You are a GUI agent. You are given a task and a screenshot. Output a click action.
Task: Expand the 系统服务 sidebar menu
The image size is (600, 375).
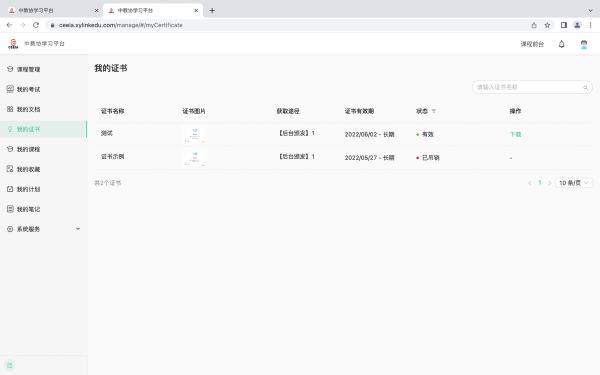[x=43, y=229]
